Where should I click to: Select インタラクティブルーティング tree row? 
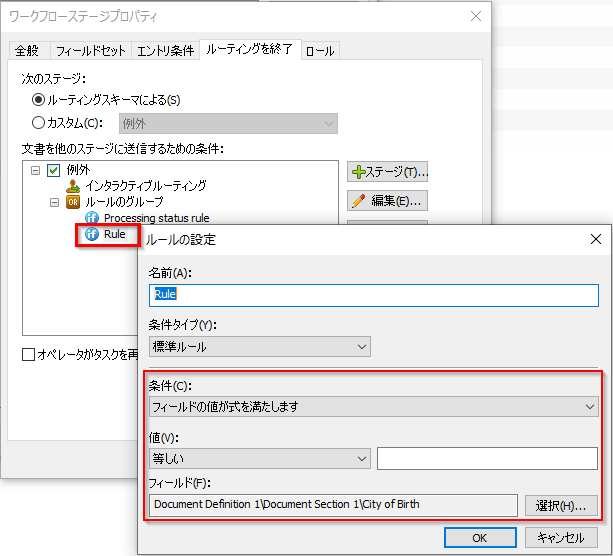click(x=145, y=186)
